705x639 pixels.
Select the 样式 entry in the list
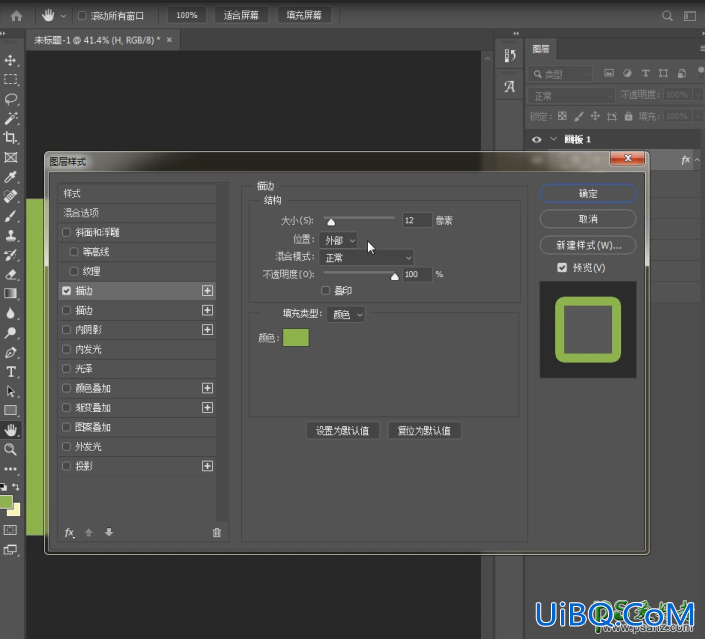tap(137, 193)
